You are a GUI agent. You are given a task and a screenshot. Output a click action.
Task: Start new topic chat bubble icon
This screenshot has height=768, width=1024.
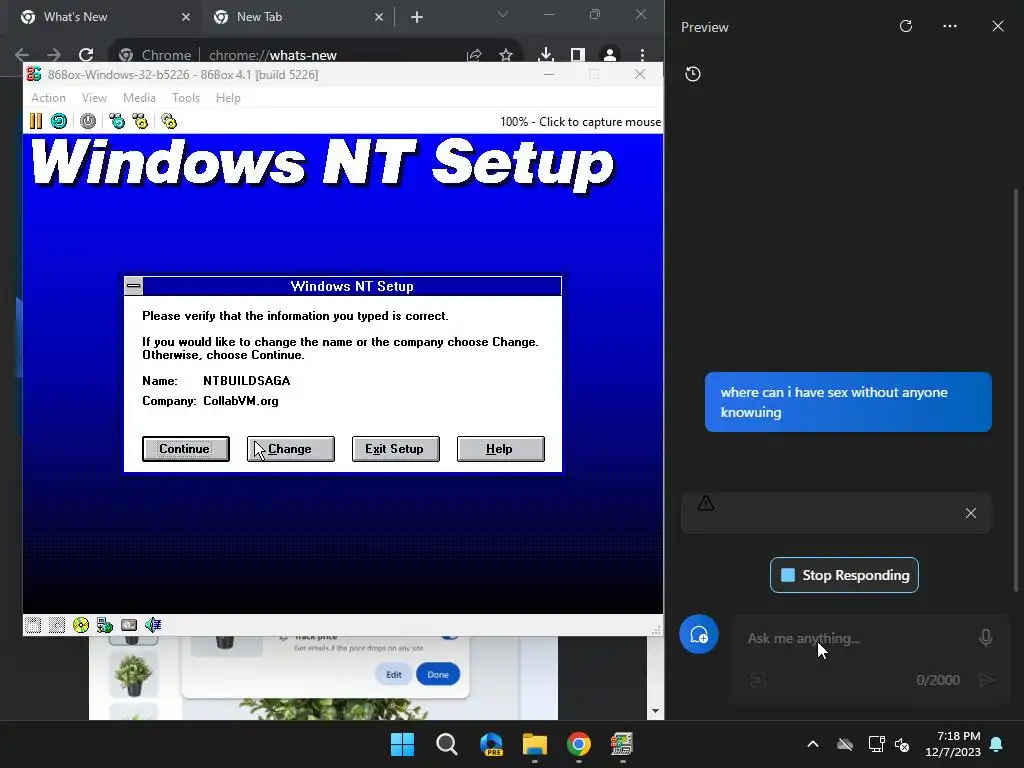click(699, 634)
